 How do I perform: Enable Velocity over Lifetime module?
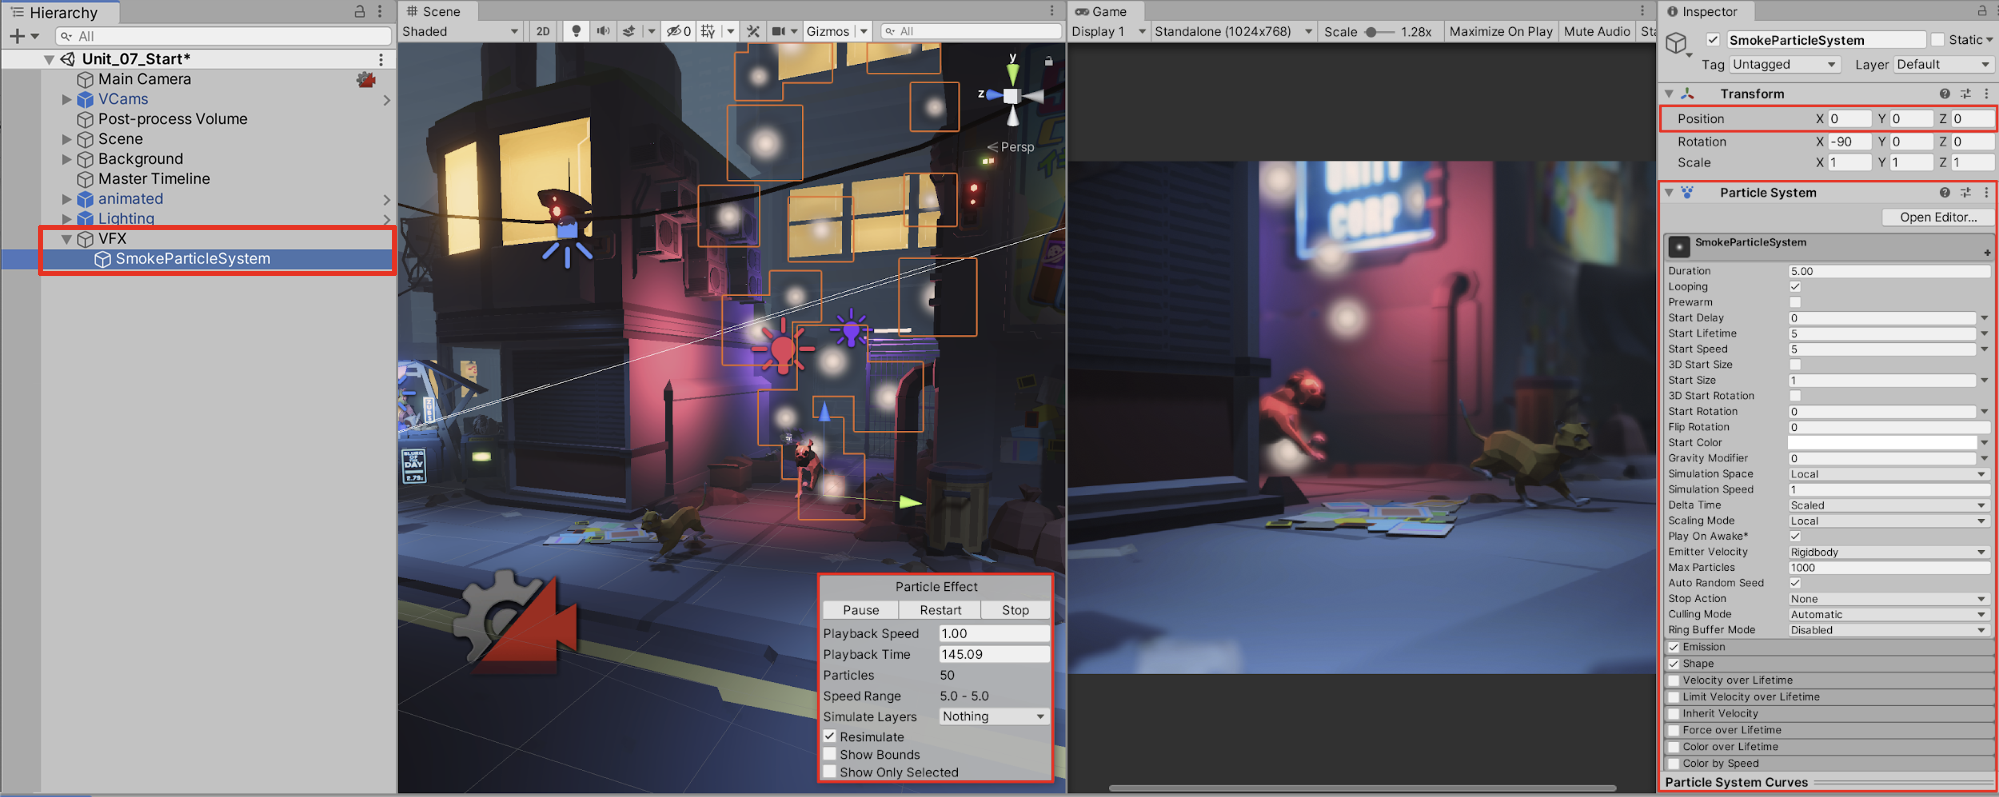pos(1673,680)
